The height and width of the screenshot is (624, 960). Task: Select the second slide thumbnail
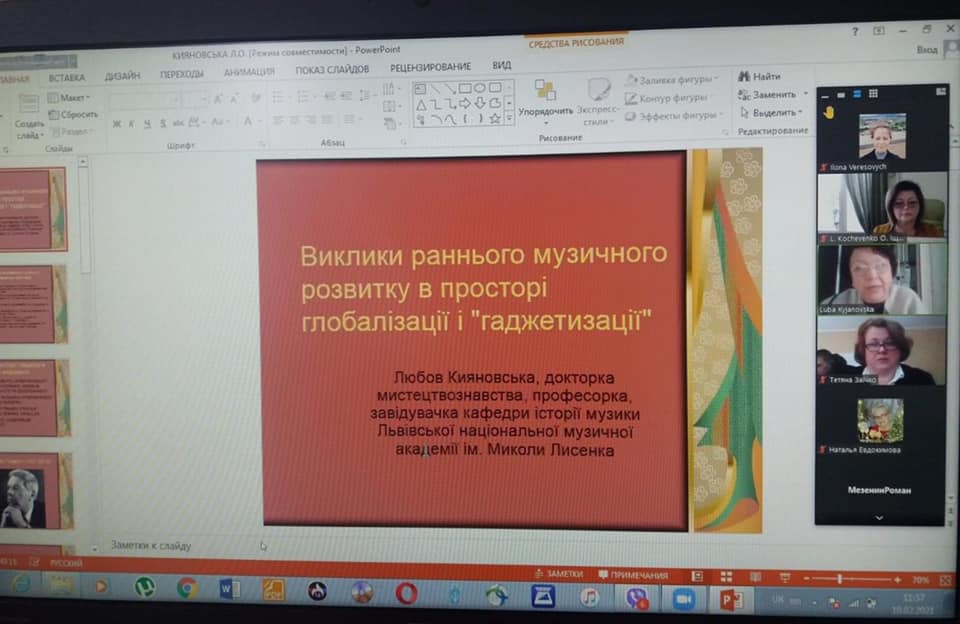click(34, 304)
